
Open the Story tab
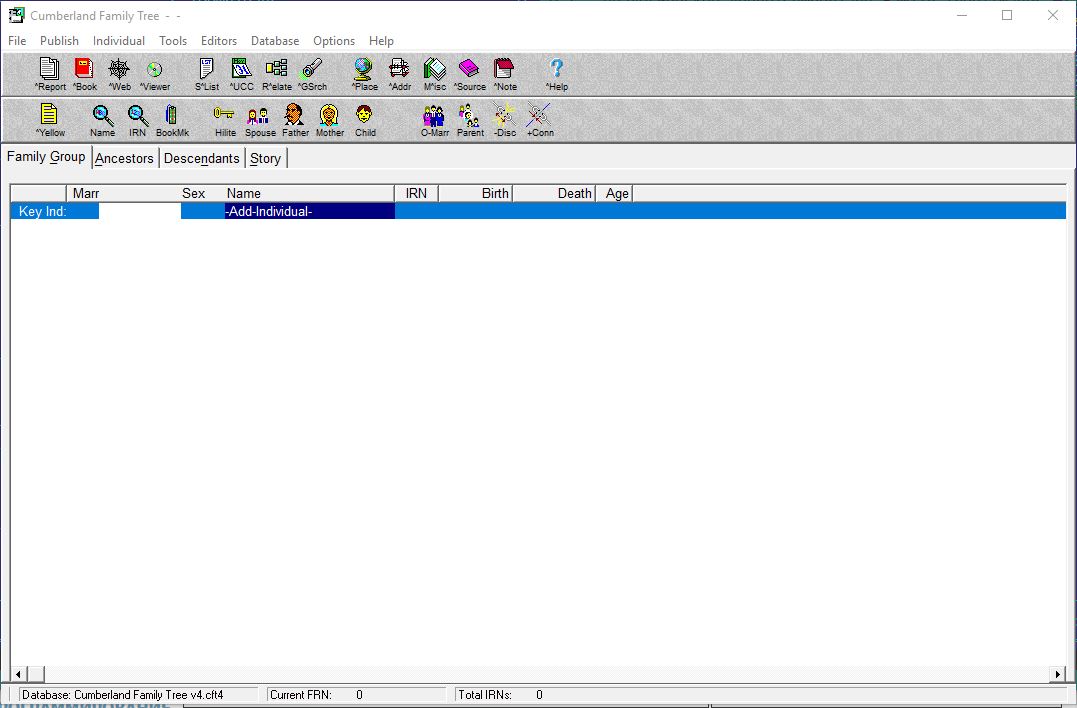[x=265, y=158]
